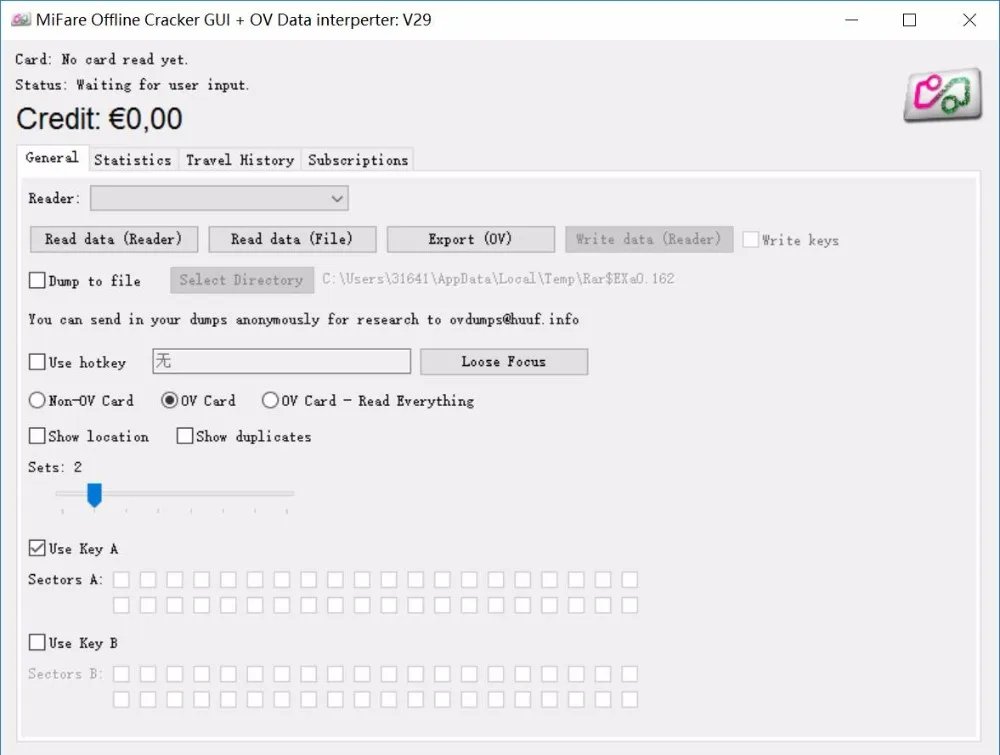This screenshot has width=1000, height=755.
Task: Click the hotkey input field
Action: coord(281,361)
